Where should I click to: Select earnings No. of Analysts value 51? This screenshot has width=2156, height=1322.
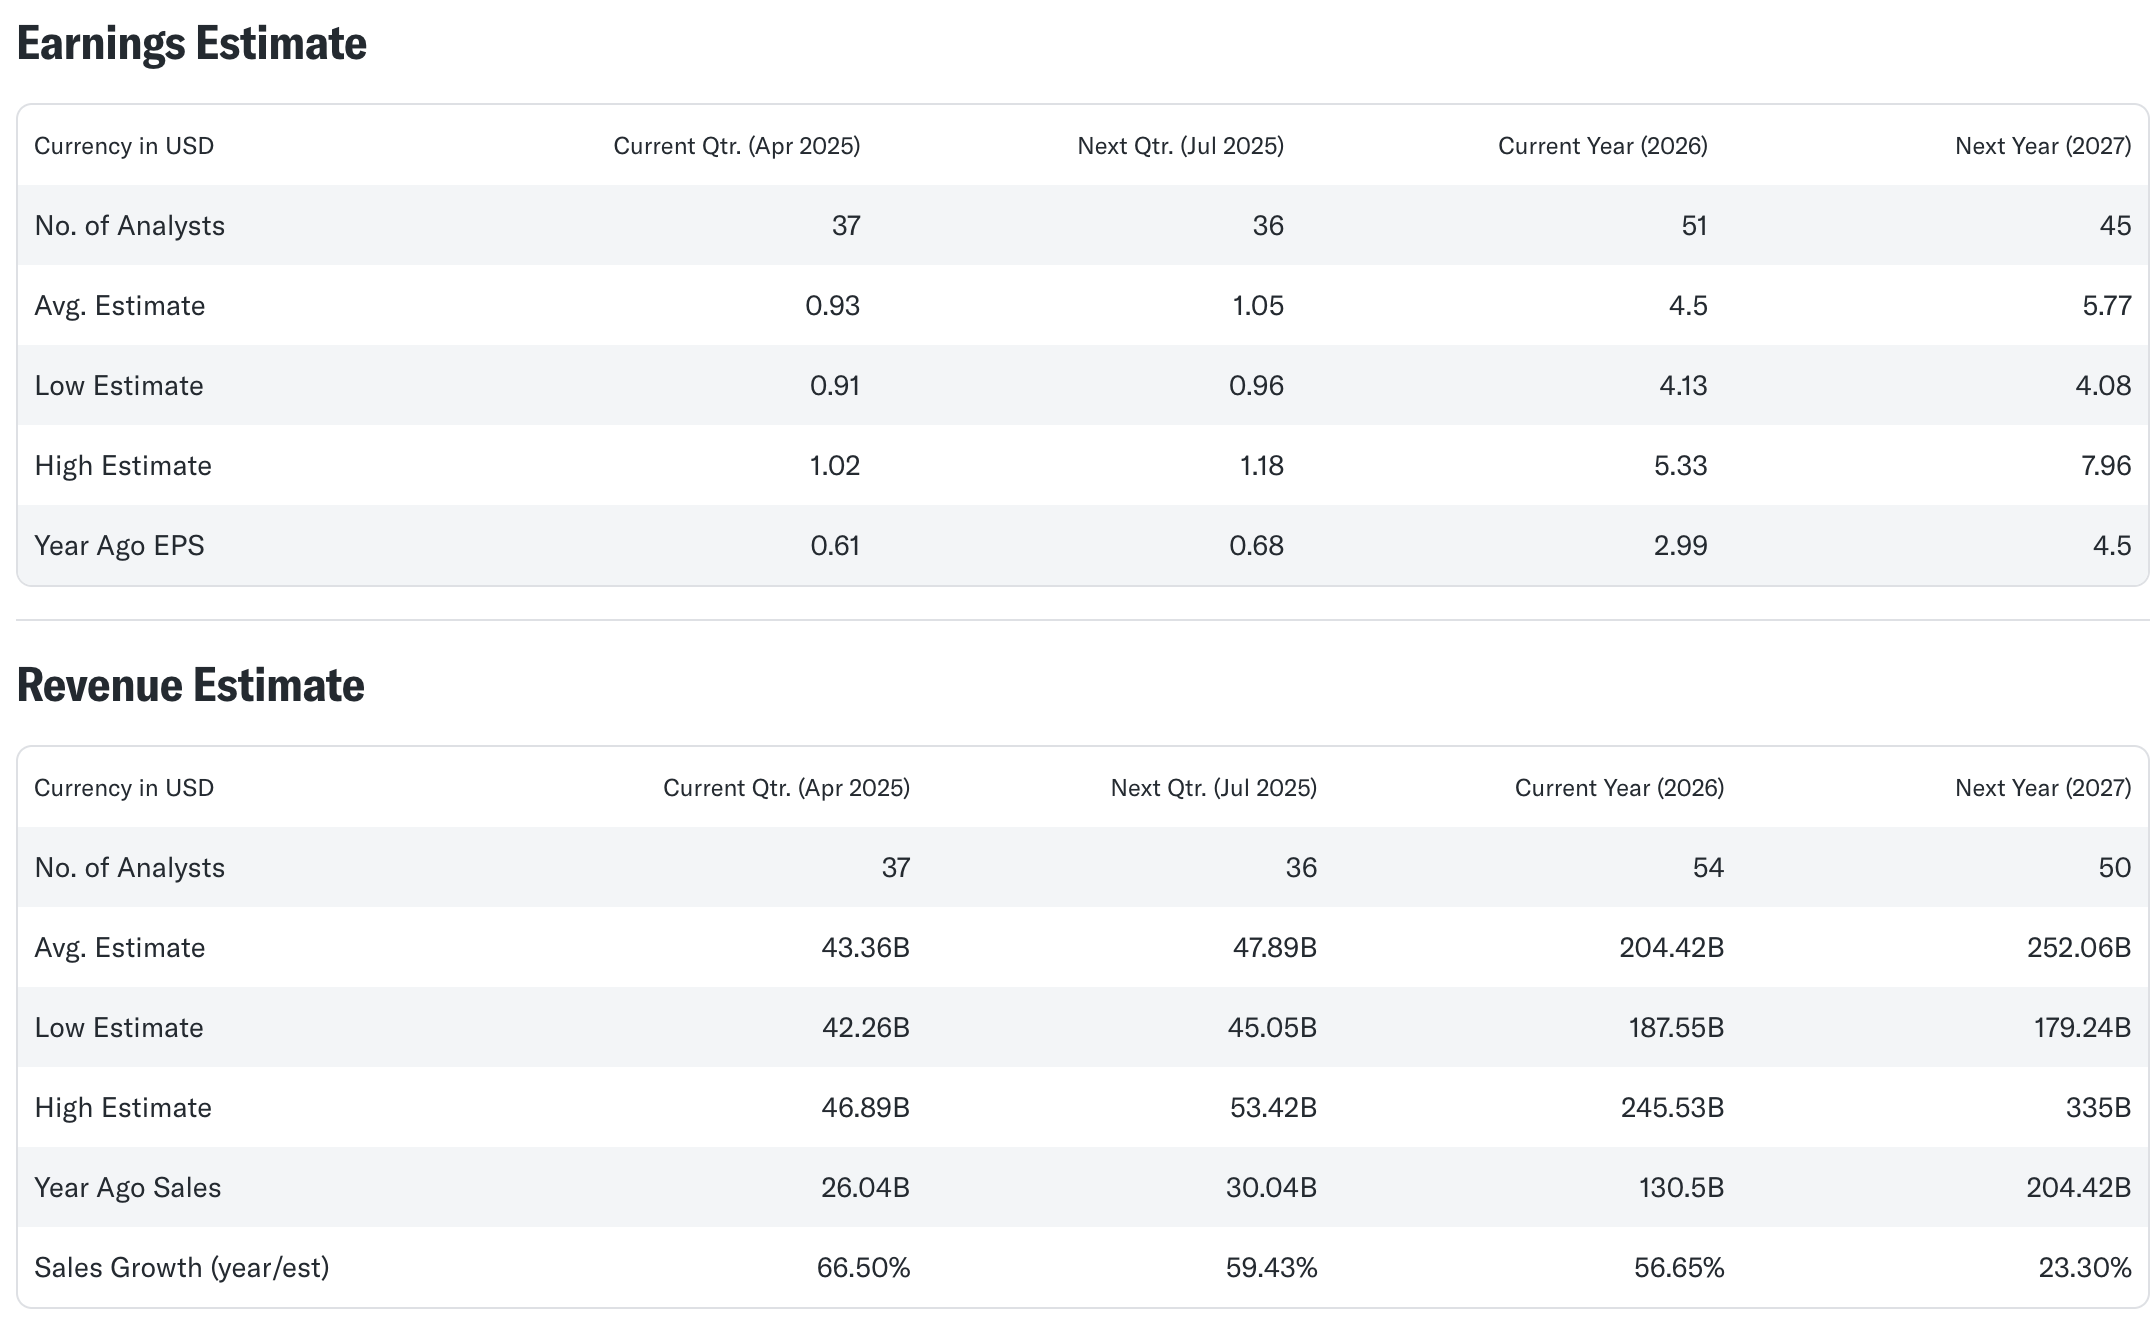click(1694, 226)
